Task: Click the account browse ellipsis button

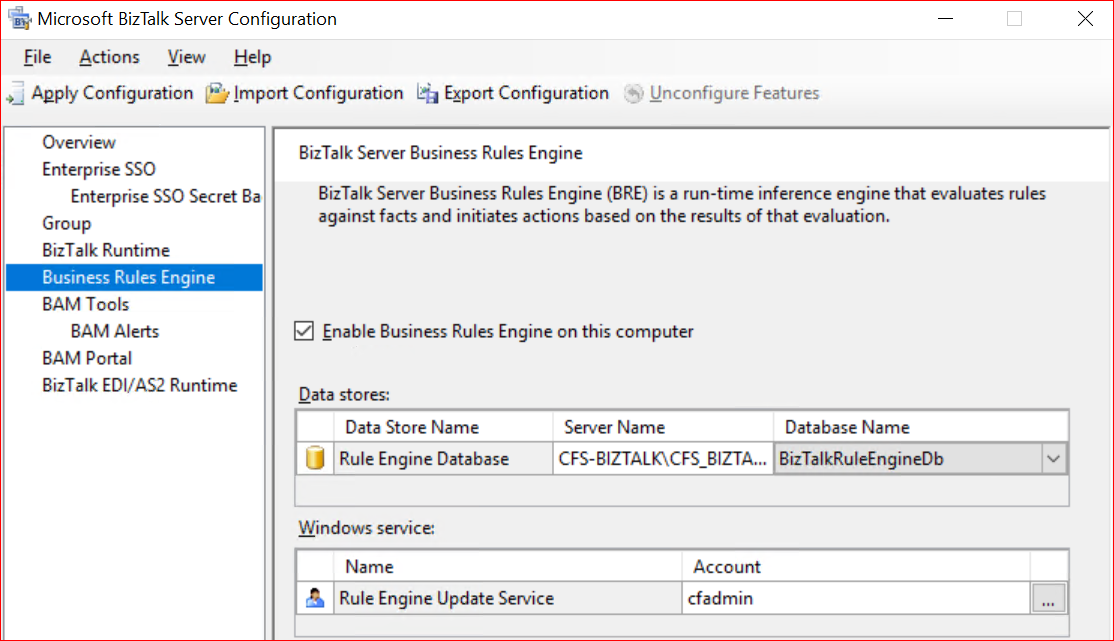Action: pyautogui.click(x=1048, y=598)
